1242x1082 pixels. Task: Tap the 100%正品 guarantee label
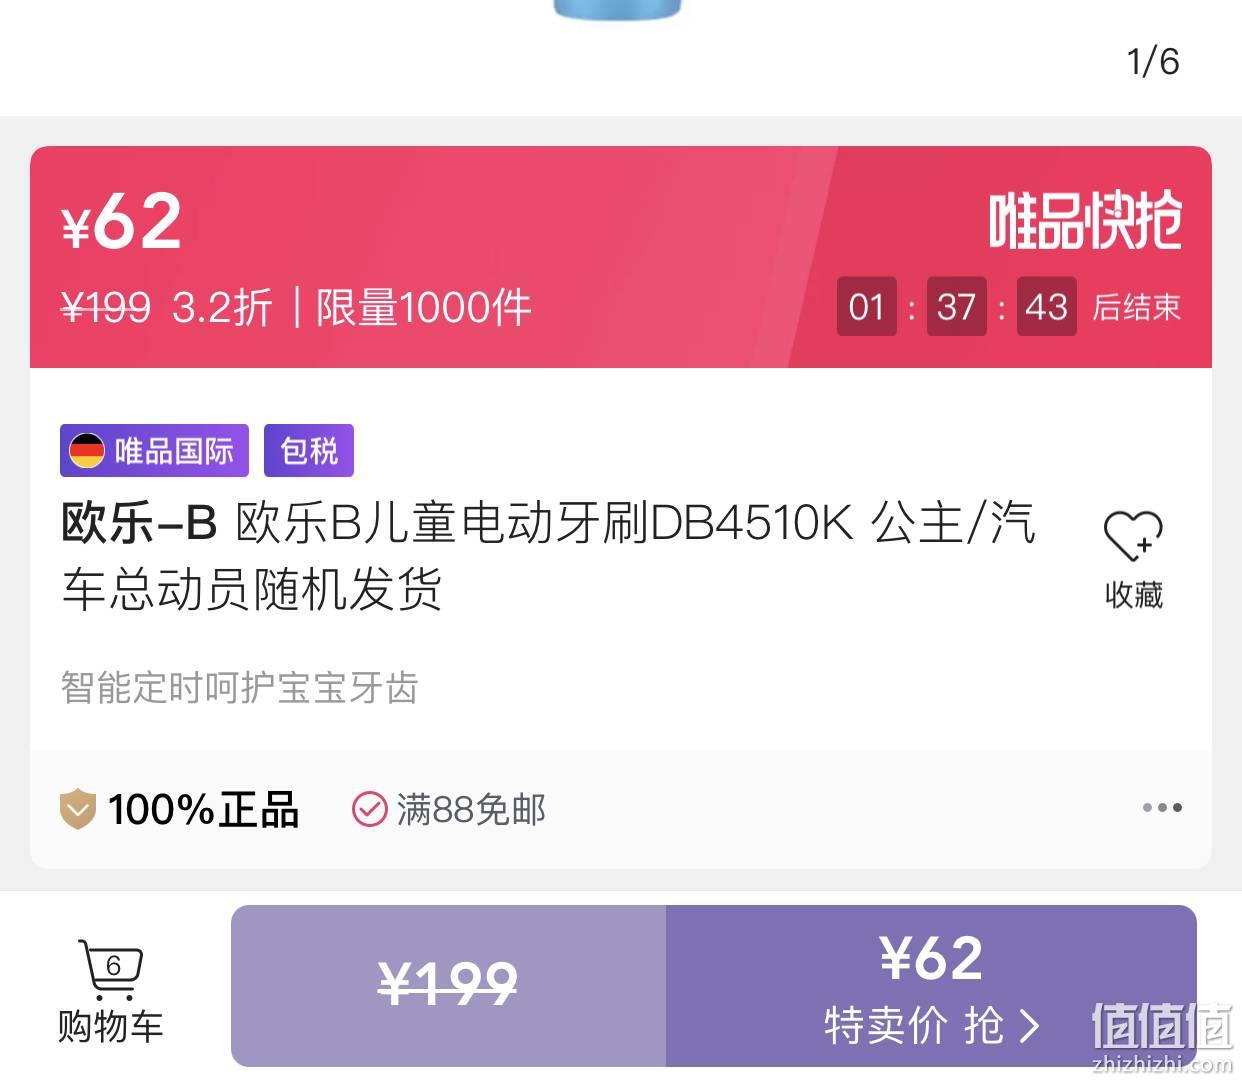point(203,809)
